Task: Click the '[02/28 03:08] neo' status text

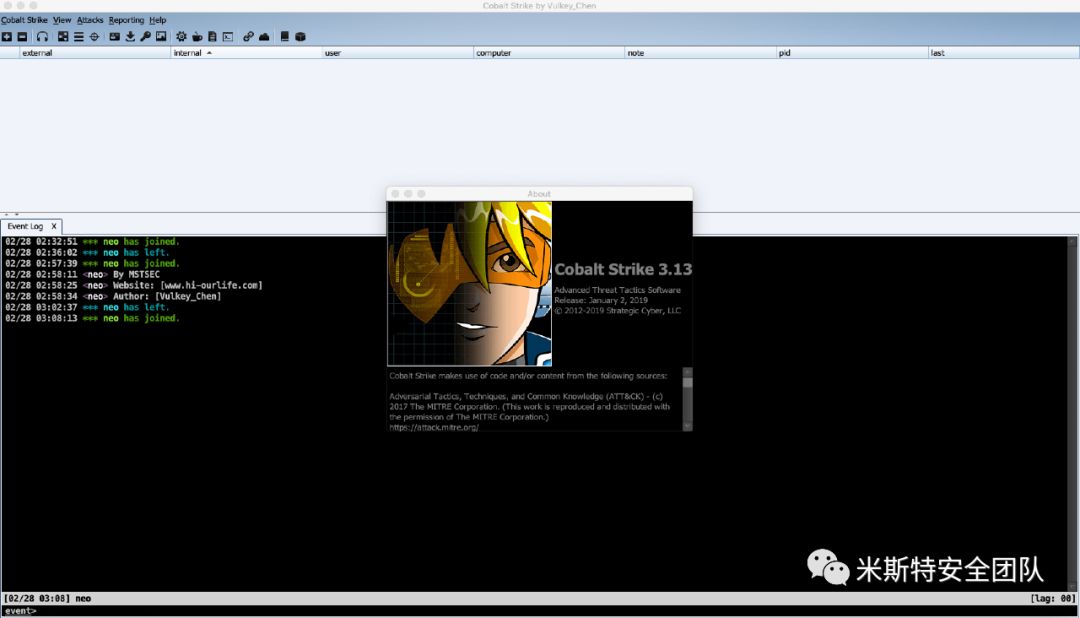Action: pos(48,599)
